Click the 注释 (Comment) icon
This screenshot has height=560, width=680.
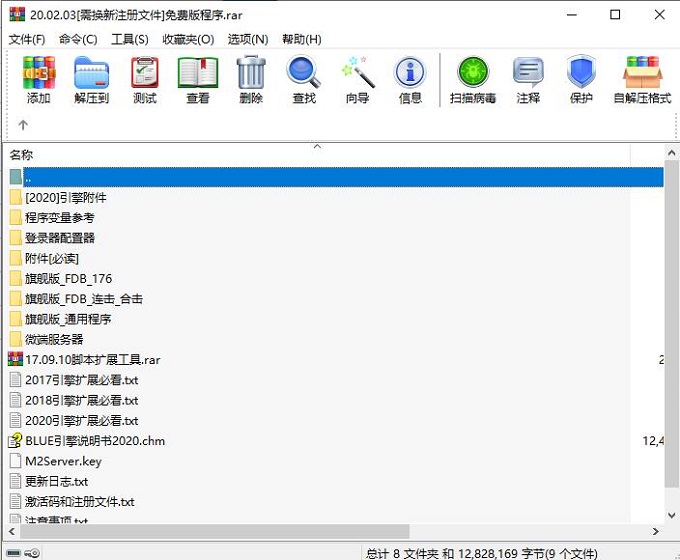click(x=528, y=72)
